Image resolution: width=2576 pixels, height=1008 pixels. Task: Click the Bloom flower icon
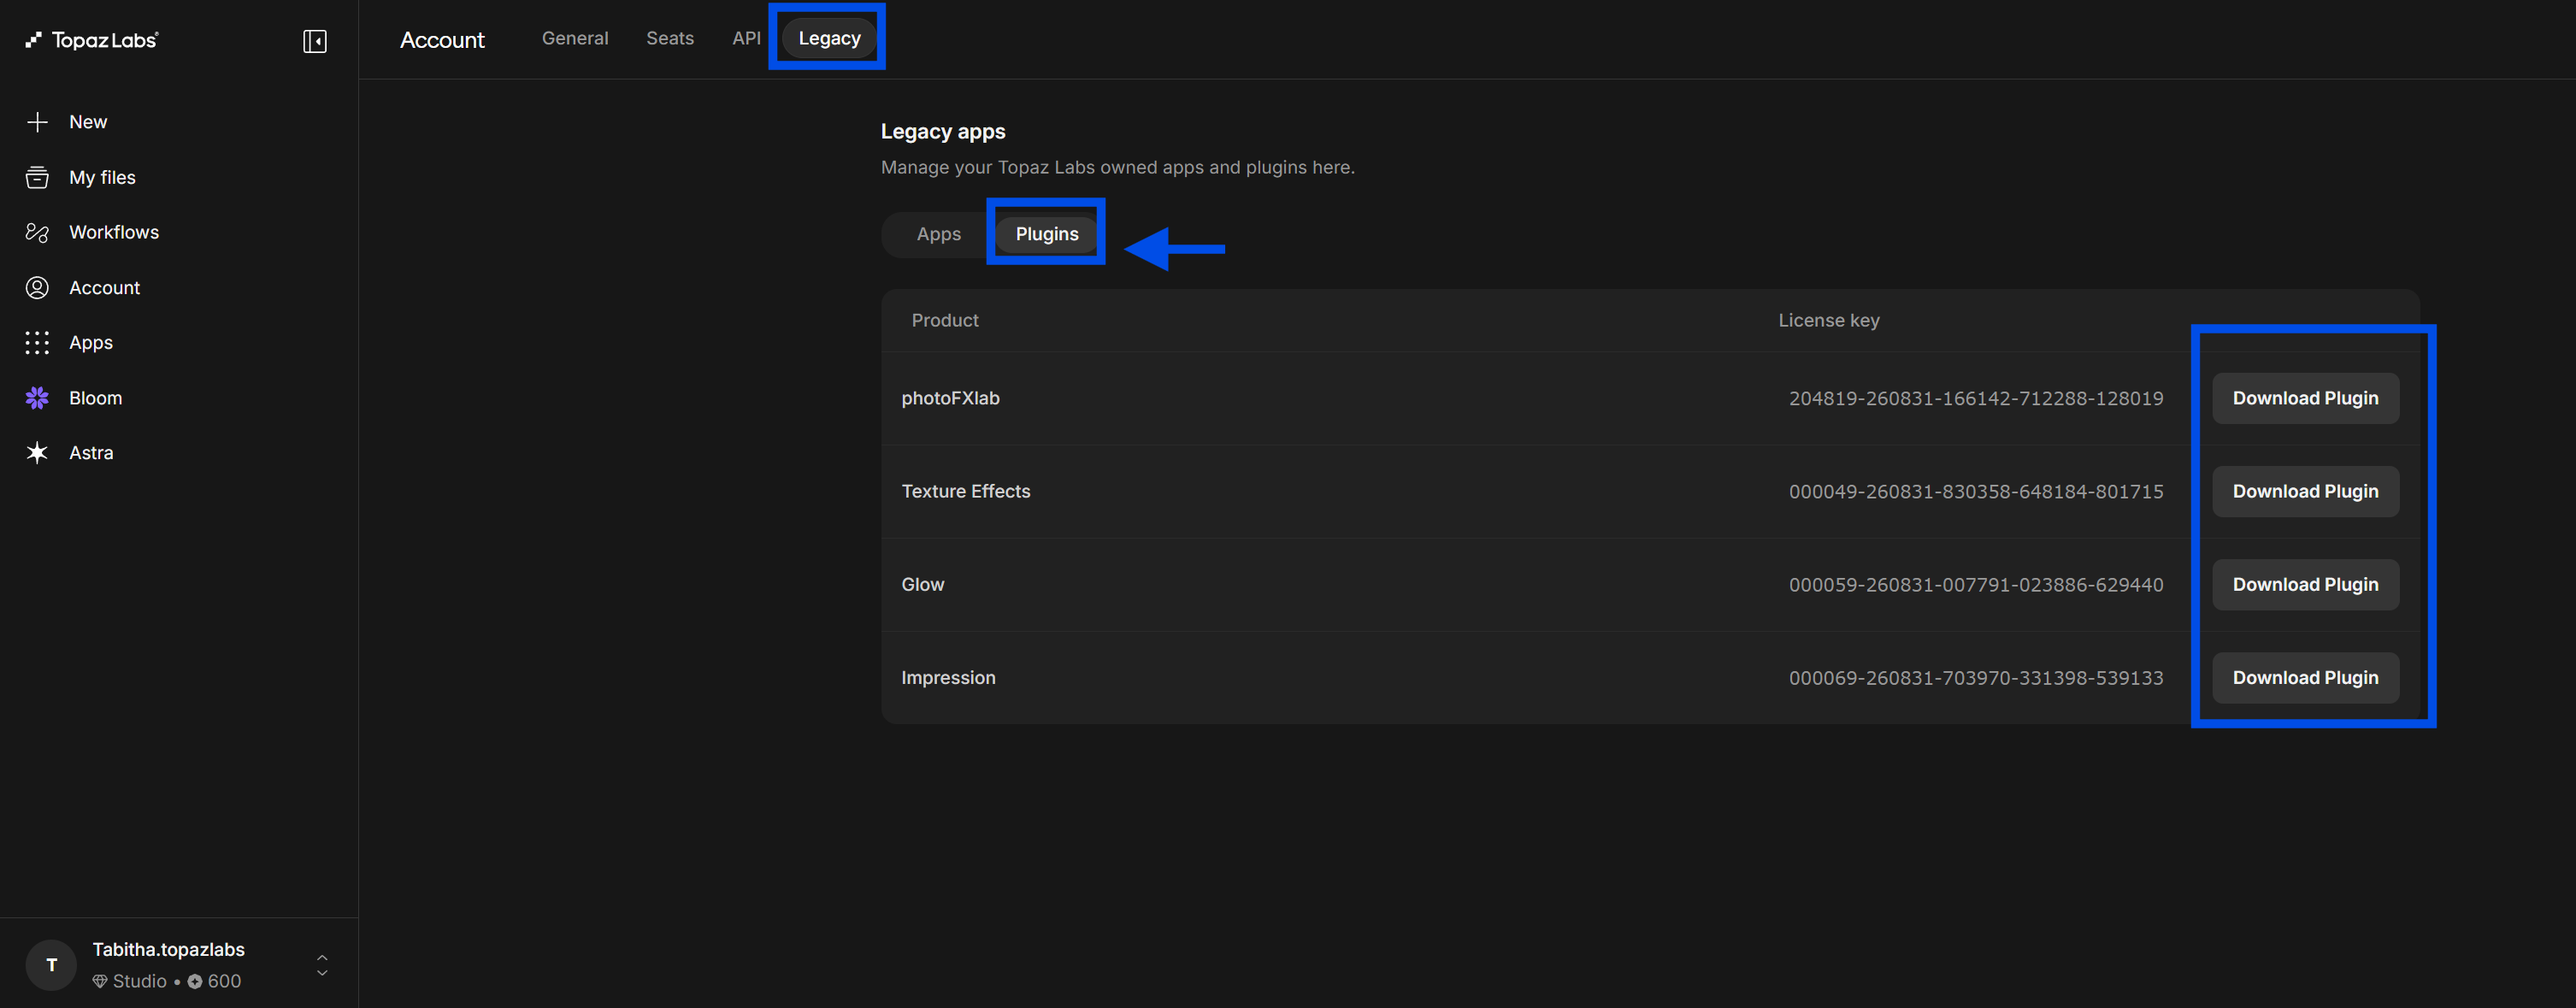click(37, 398)
